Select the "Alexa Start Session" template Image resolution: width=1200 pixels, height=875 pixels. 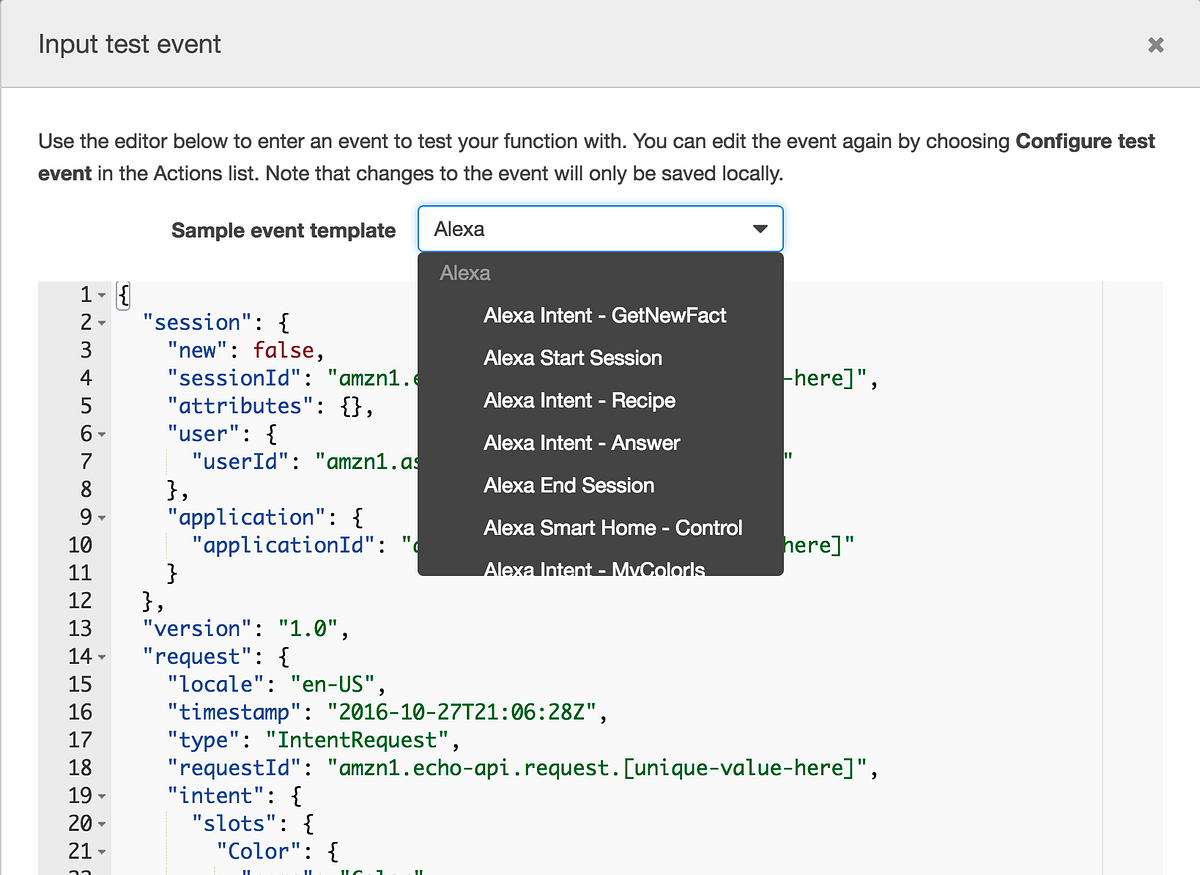(x=572, y=357)
